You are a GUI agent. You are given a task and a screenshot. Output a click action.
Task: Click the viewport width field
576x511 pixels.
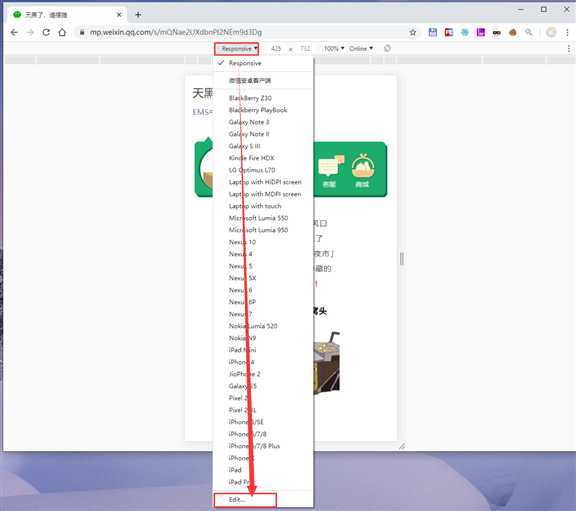coord(276,48)
